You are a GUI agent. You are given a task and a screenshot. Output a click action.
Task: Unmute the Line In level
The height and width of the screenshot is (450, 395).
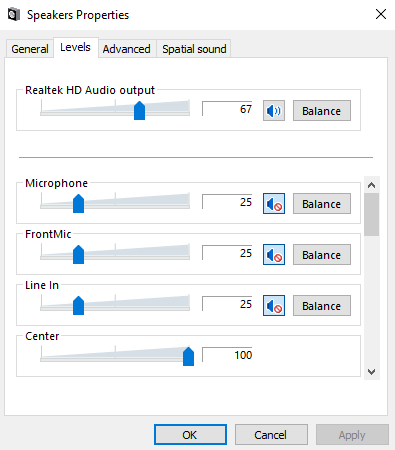pos(274,305)
